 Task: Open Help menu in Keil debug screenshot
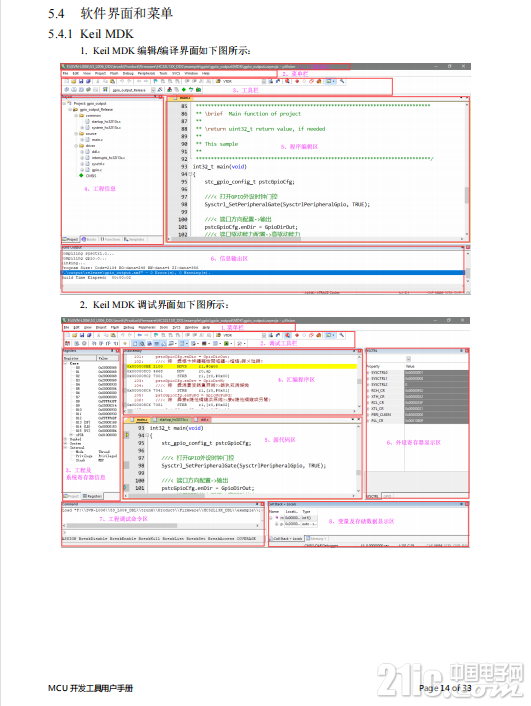pyautogui.click(x=206, y=327)
